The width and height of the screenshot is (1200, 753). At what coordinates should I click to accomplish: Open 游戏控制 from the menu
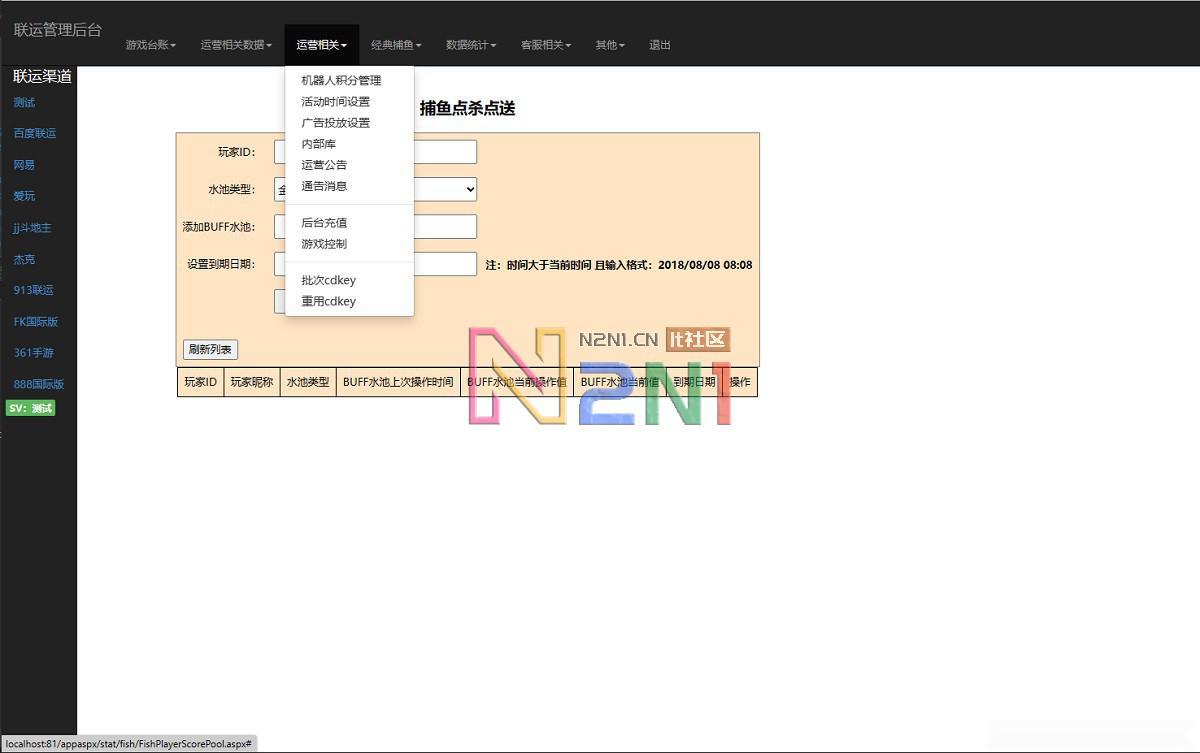(324, 244)
